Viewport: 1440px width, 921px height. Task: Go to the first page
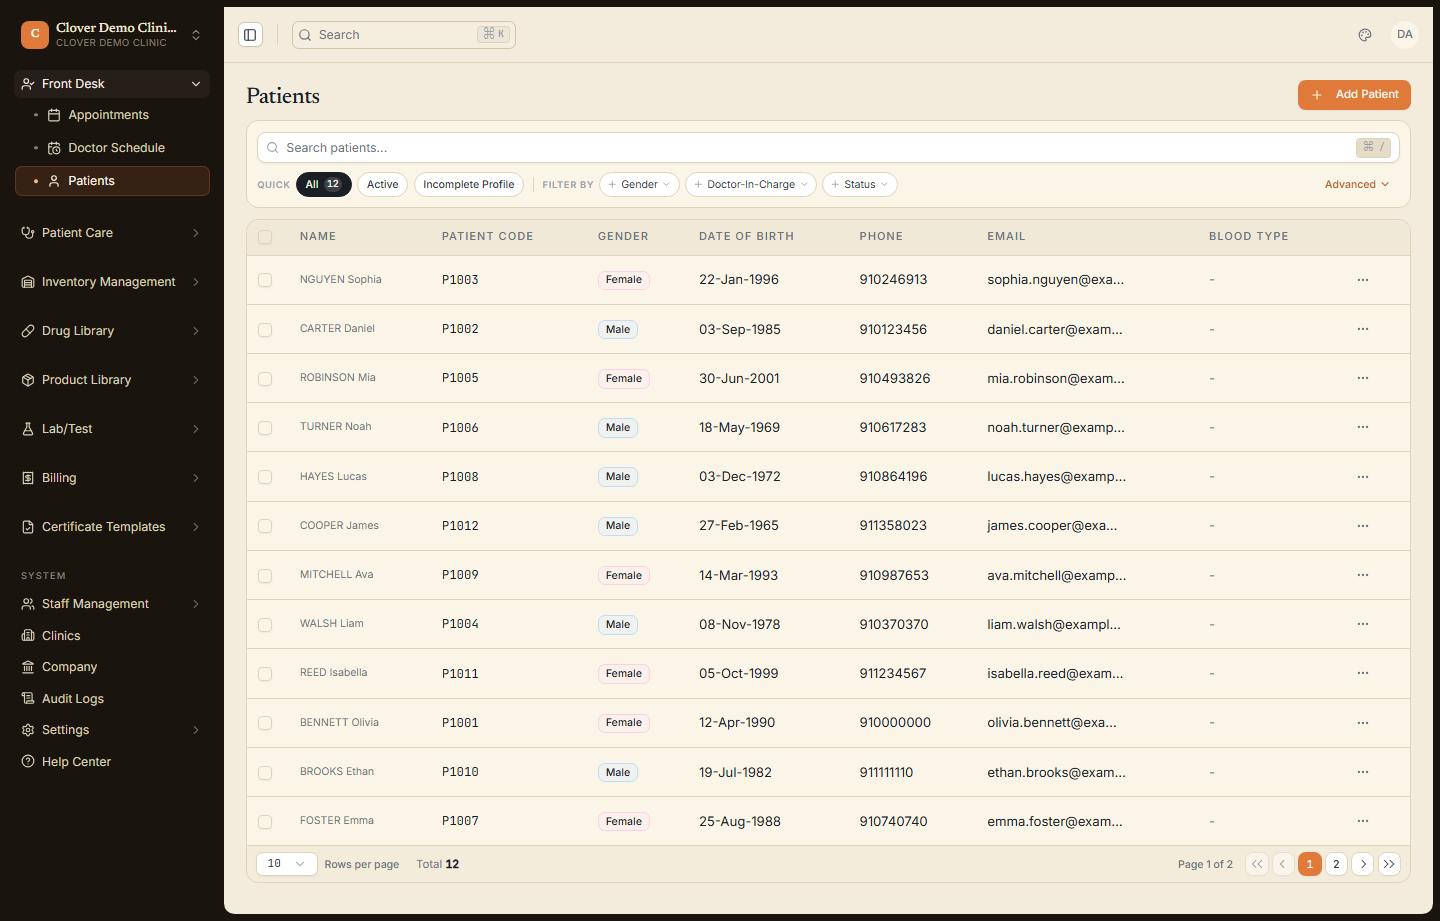[1257, 864]
